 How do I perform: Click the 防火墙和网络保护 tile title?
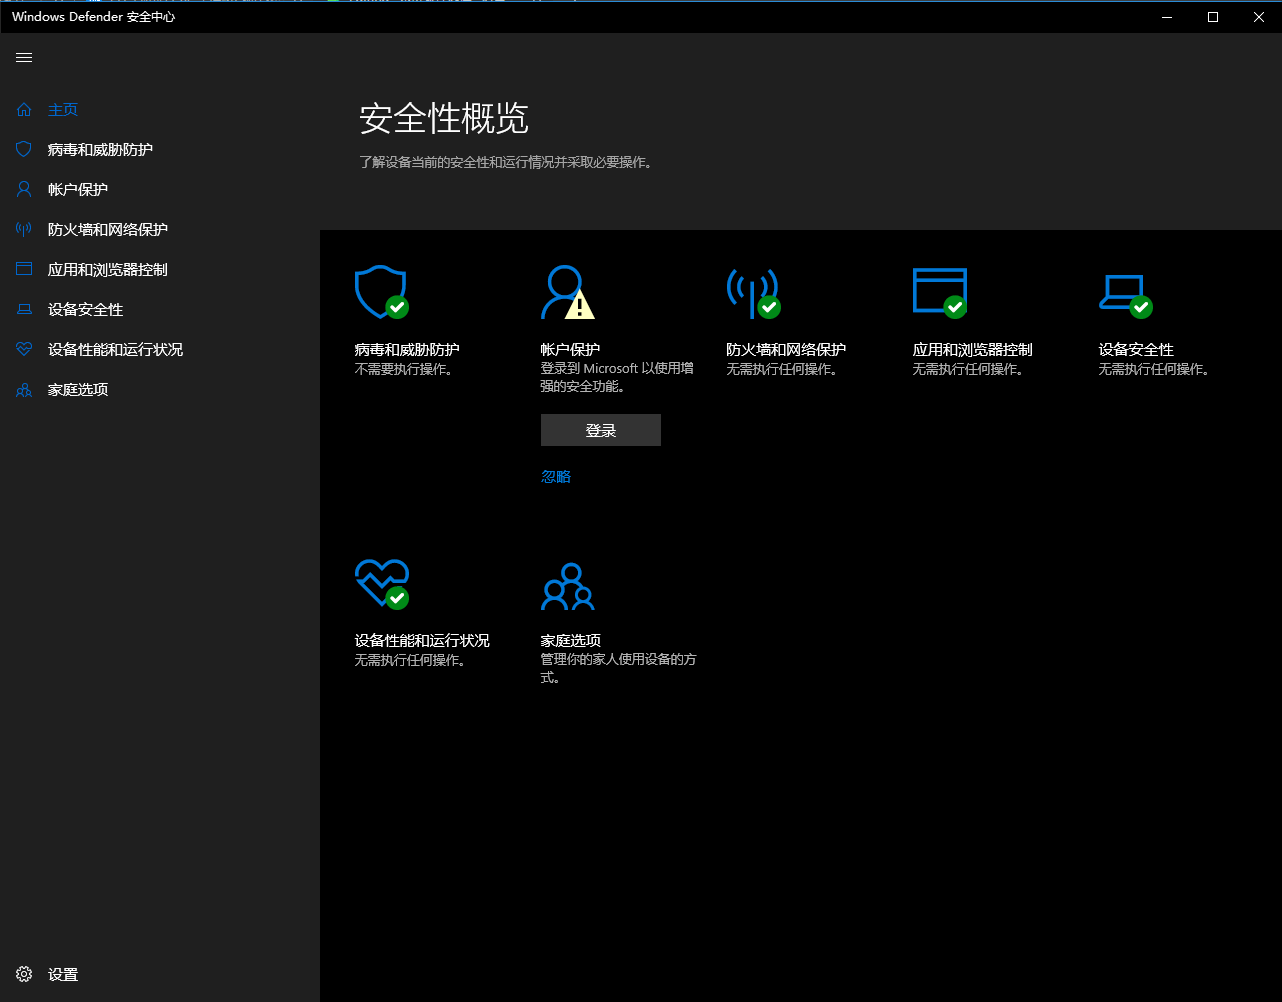786,349
